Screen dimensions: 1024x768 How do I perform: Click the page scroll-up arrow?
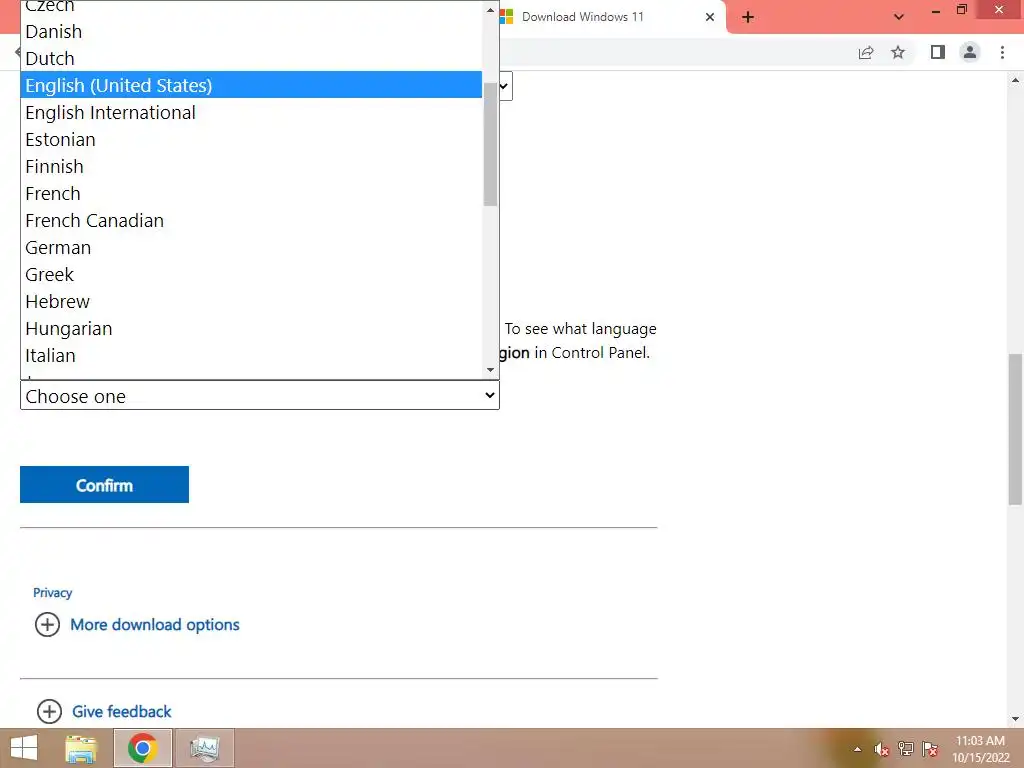click(x=1015, y=80)
